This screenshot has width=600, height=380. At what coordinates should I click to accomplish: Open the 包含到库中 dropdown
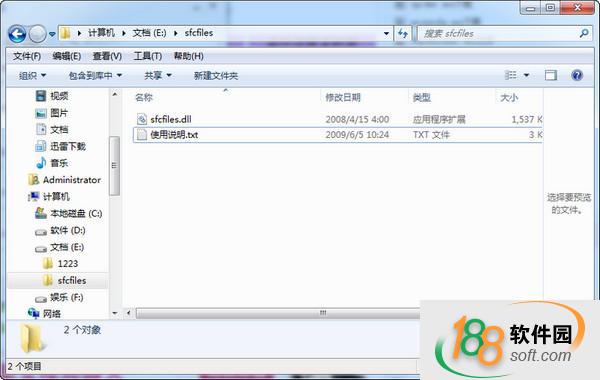(x=95, y=75)
